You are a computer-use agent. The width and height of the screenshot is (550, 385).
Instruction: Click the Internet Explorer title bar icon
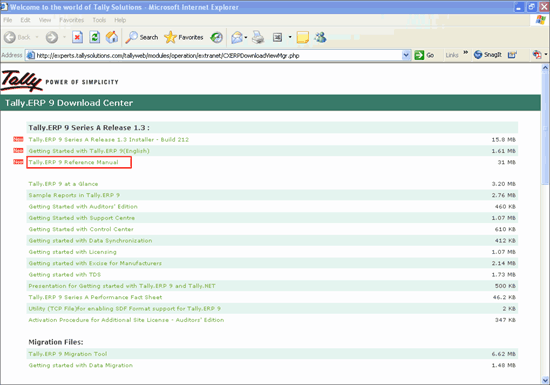point(4,7)
